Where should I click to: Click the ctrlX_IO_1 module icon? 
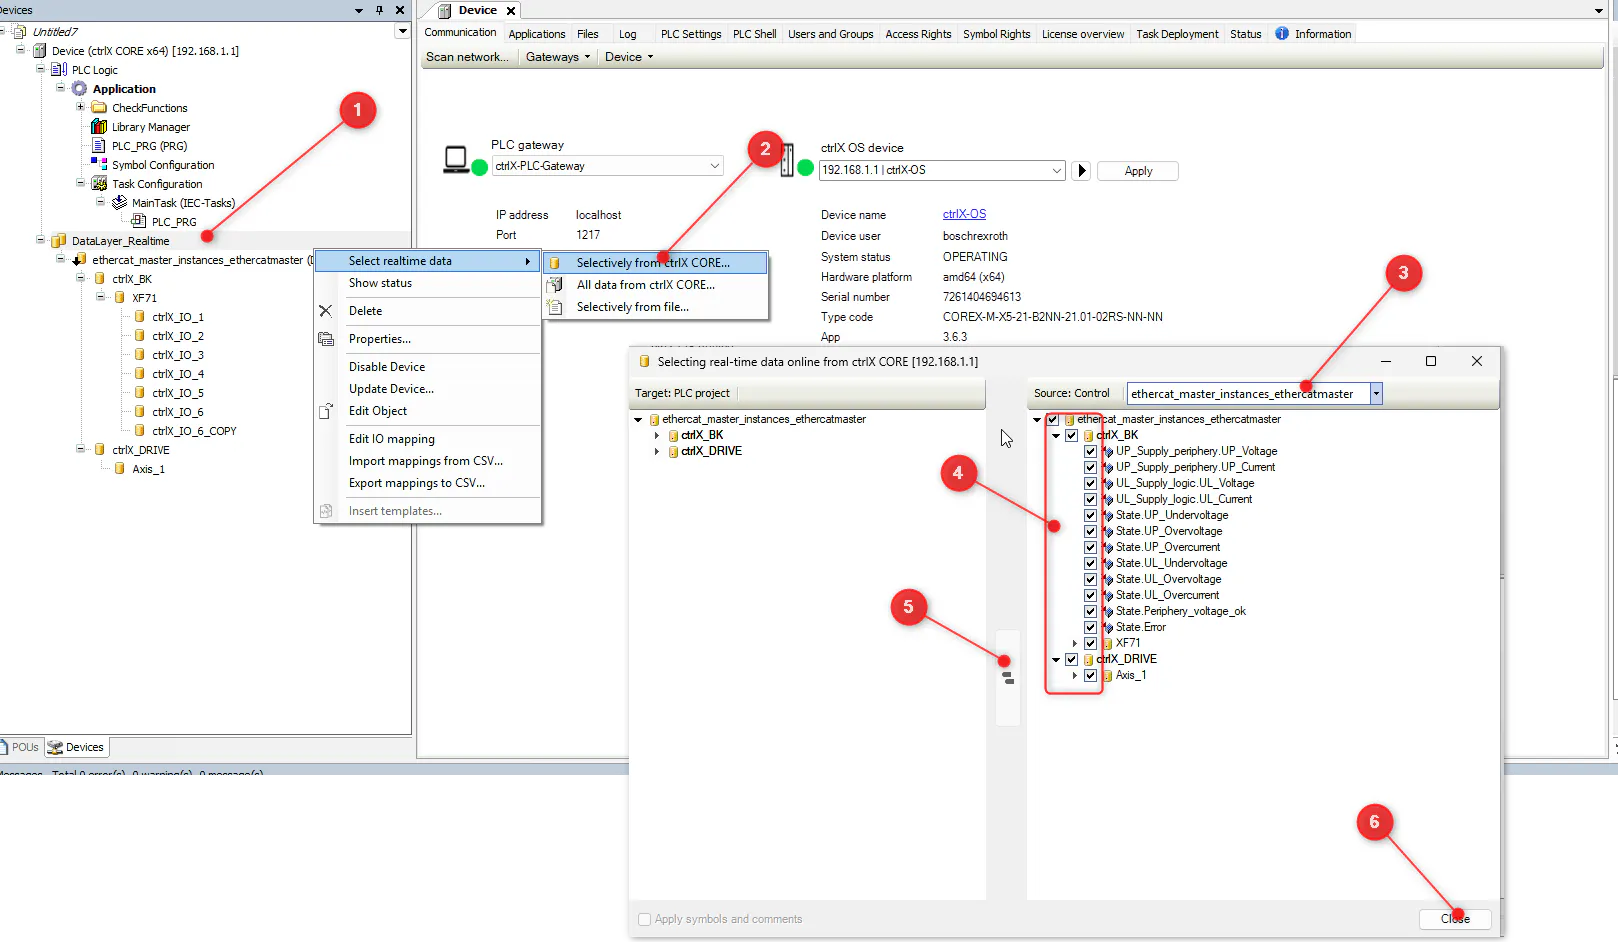pyautogui.click(x=139, y=316)
